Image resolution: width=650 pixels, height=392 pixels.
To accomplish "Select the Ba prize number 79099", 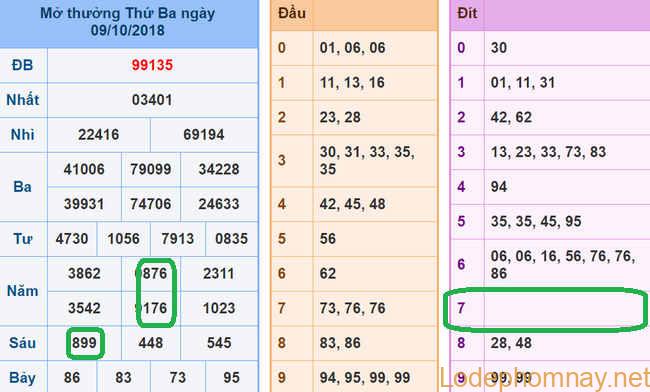I will tap(151, 169).
